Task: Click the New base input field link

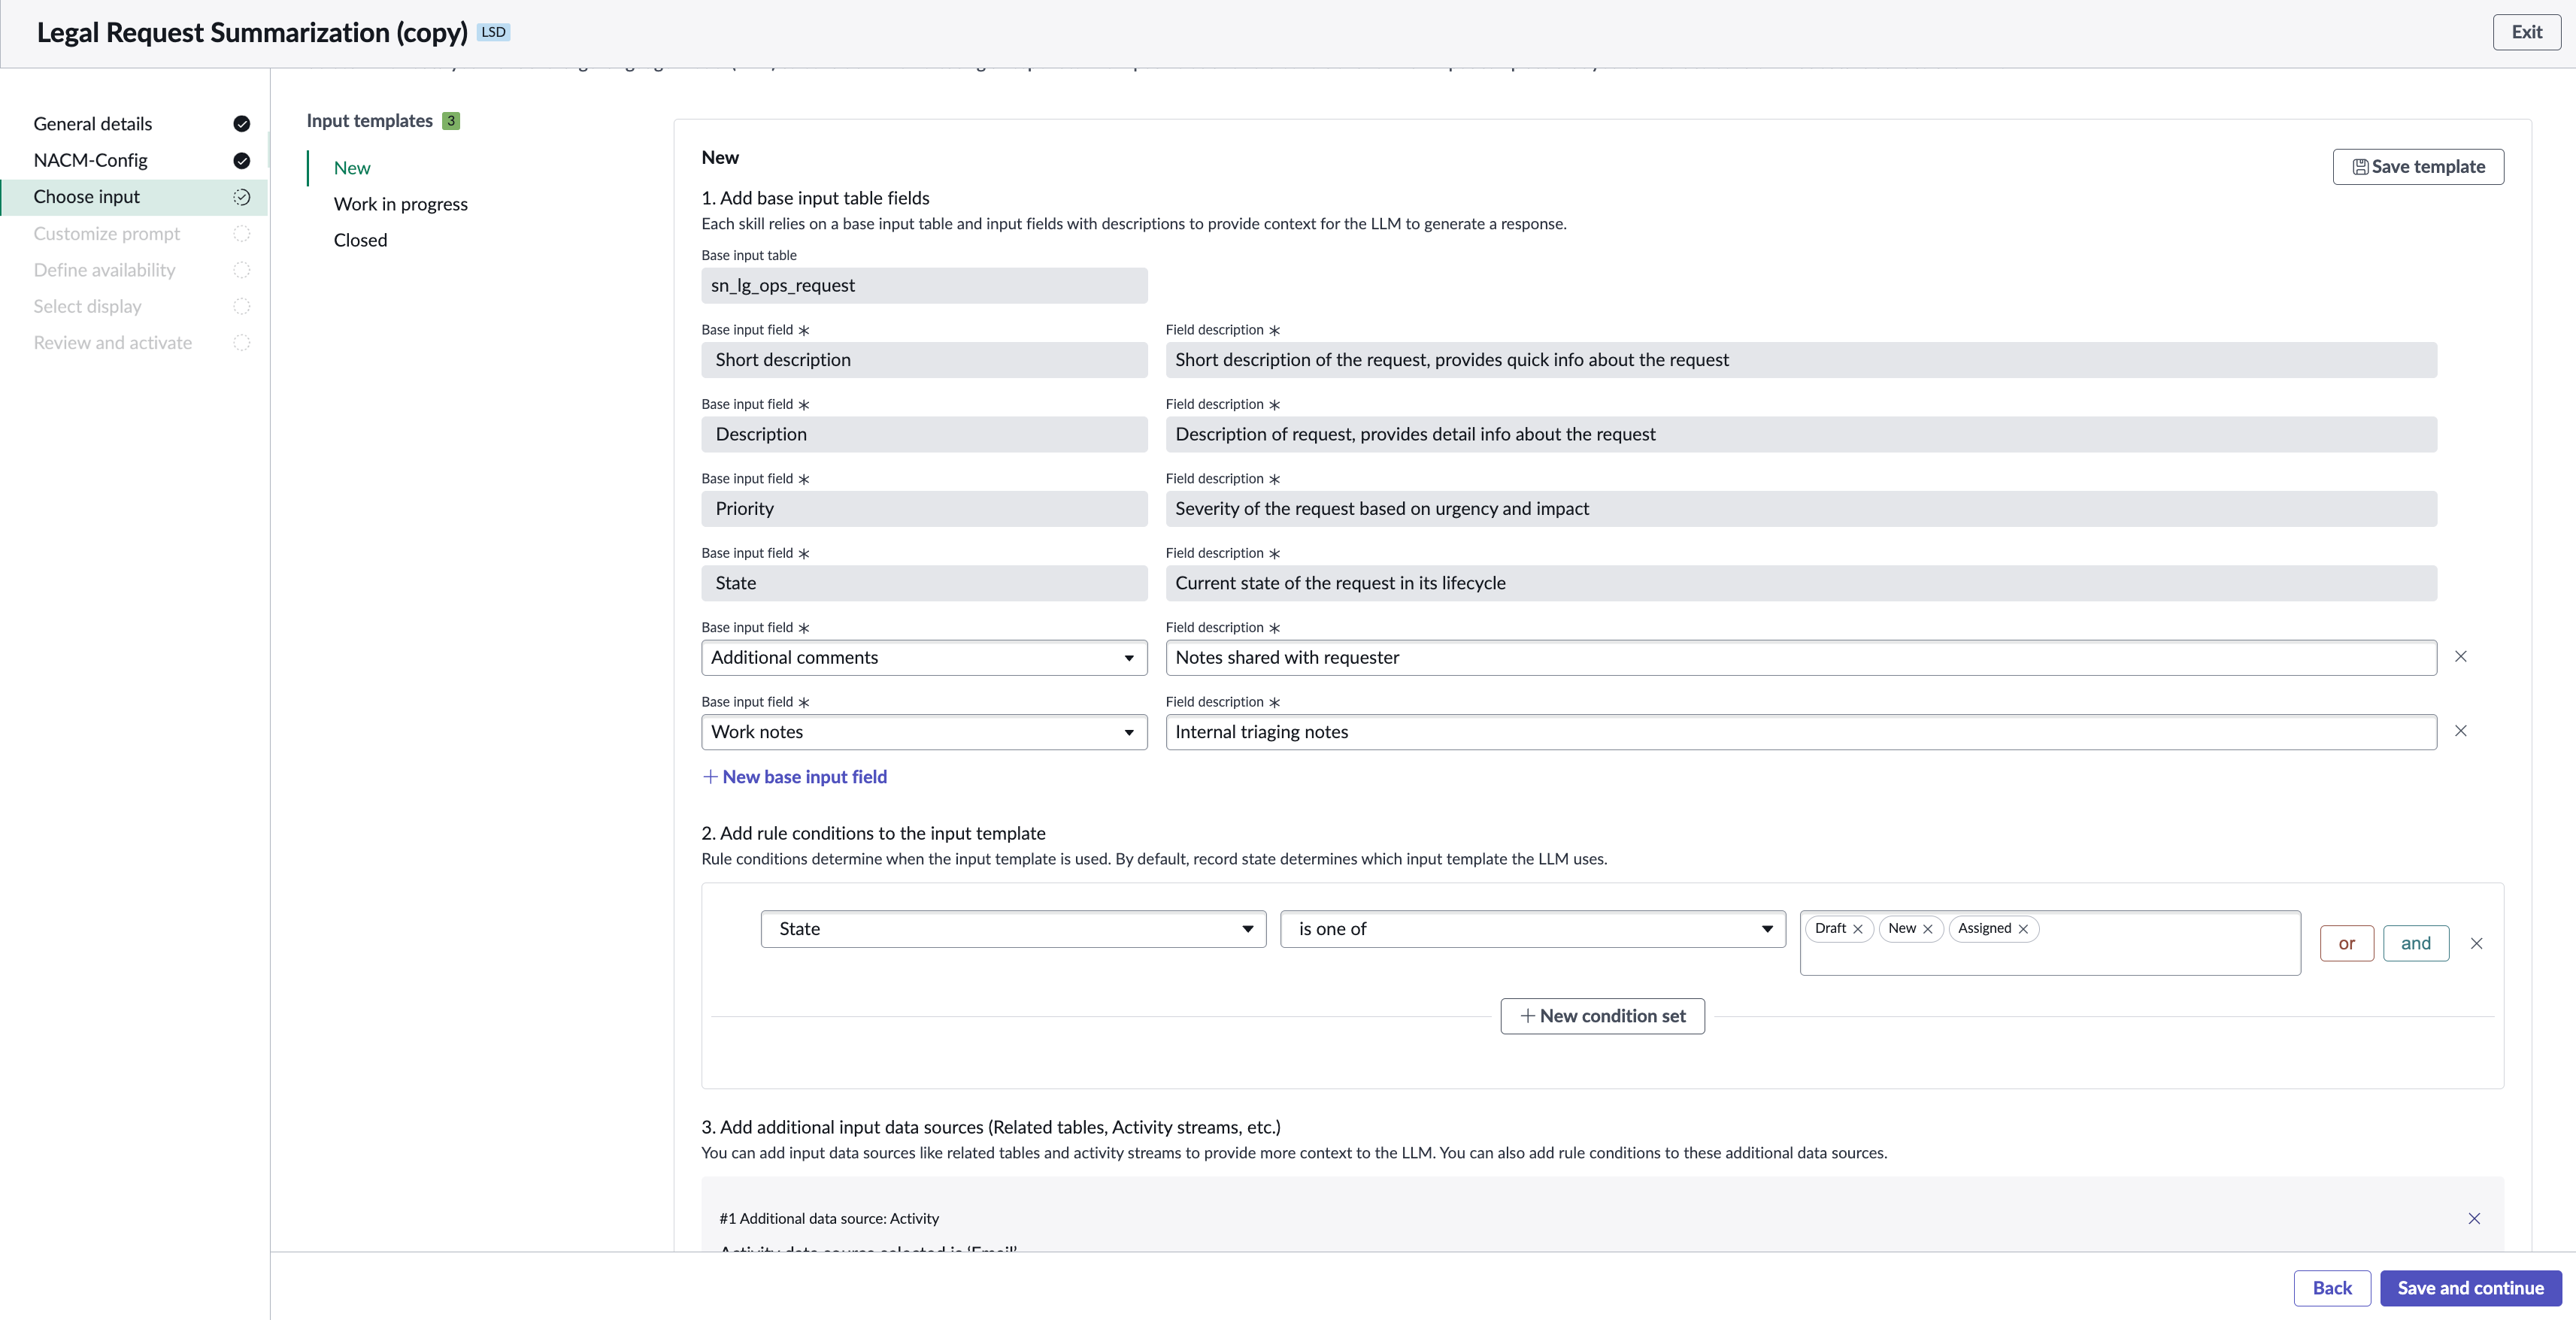Action: (x=795, y=777)
